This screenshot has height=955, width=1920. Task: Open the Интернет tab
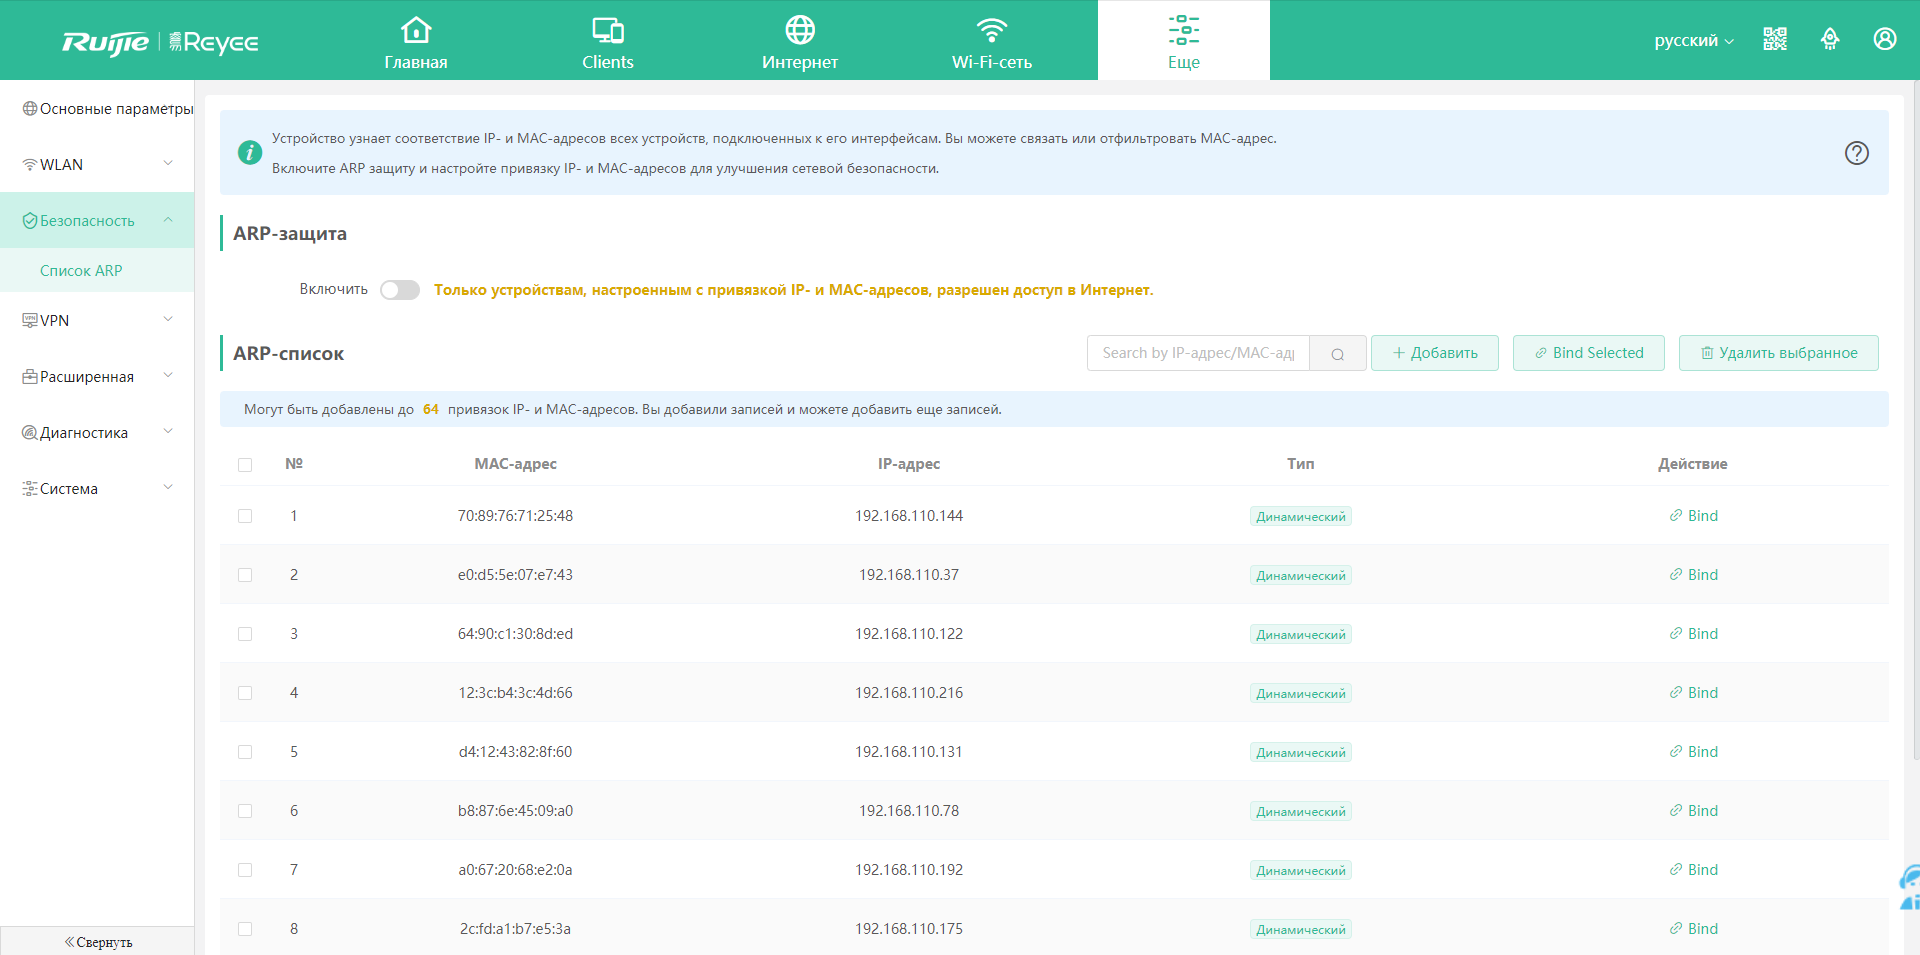point(800,42)
